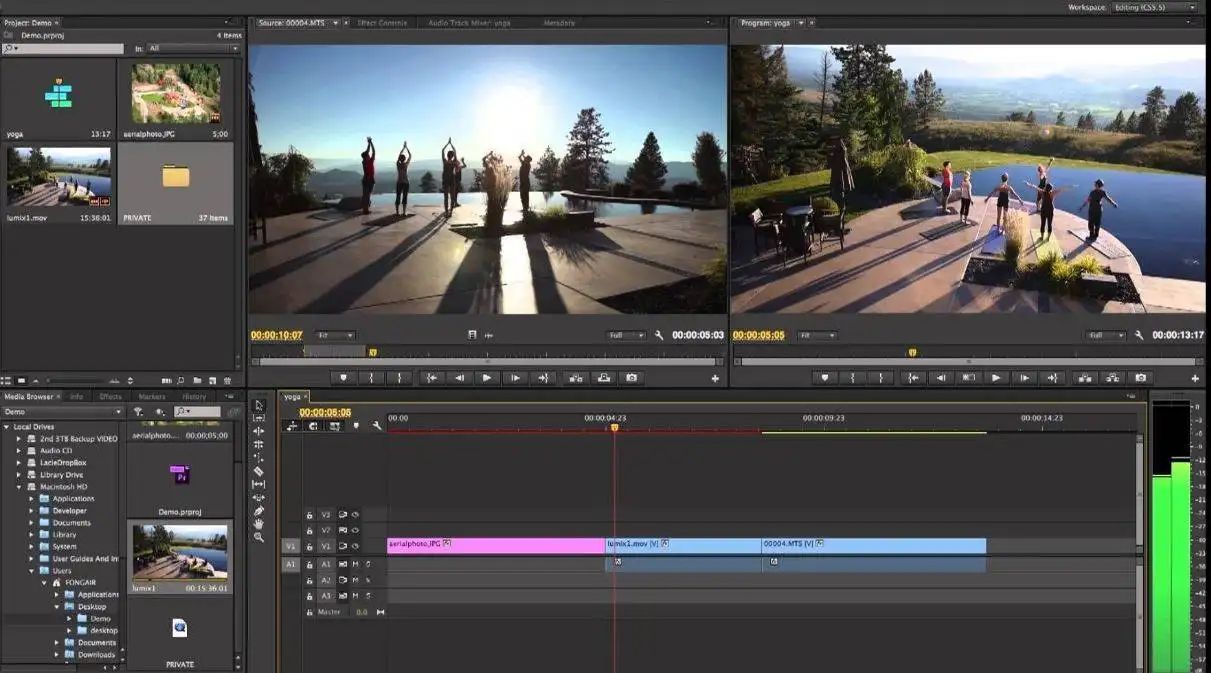Screen dimensions: 1211x673
Task: Click the Export Frame camera icon in Program monitor
Action: click(1140, 378)
